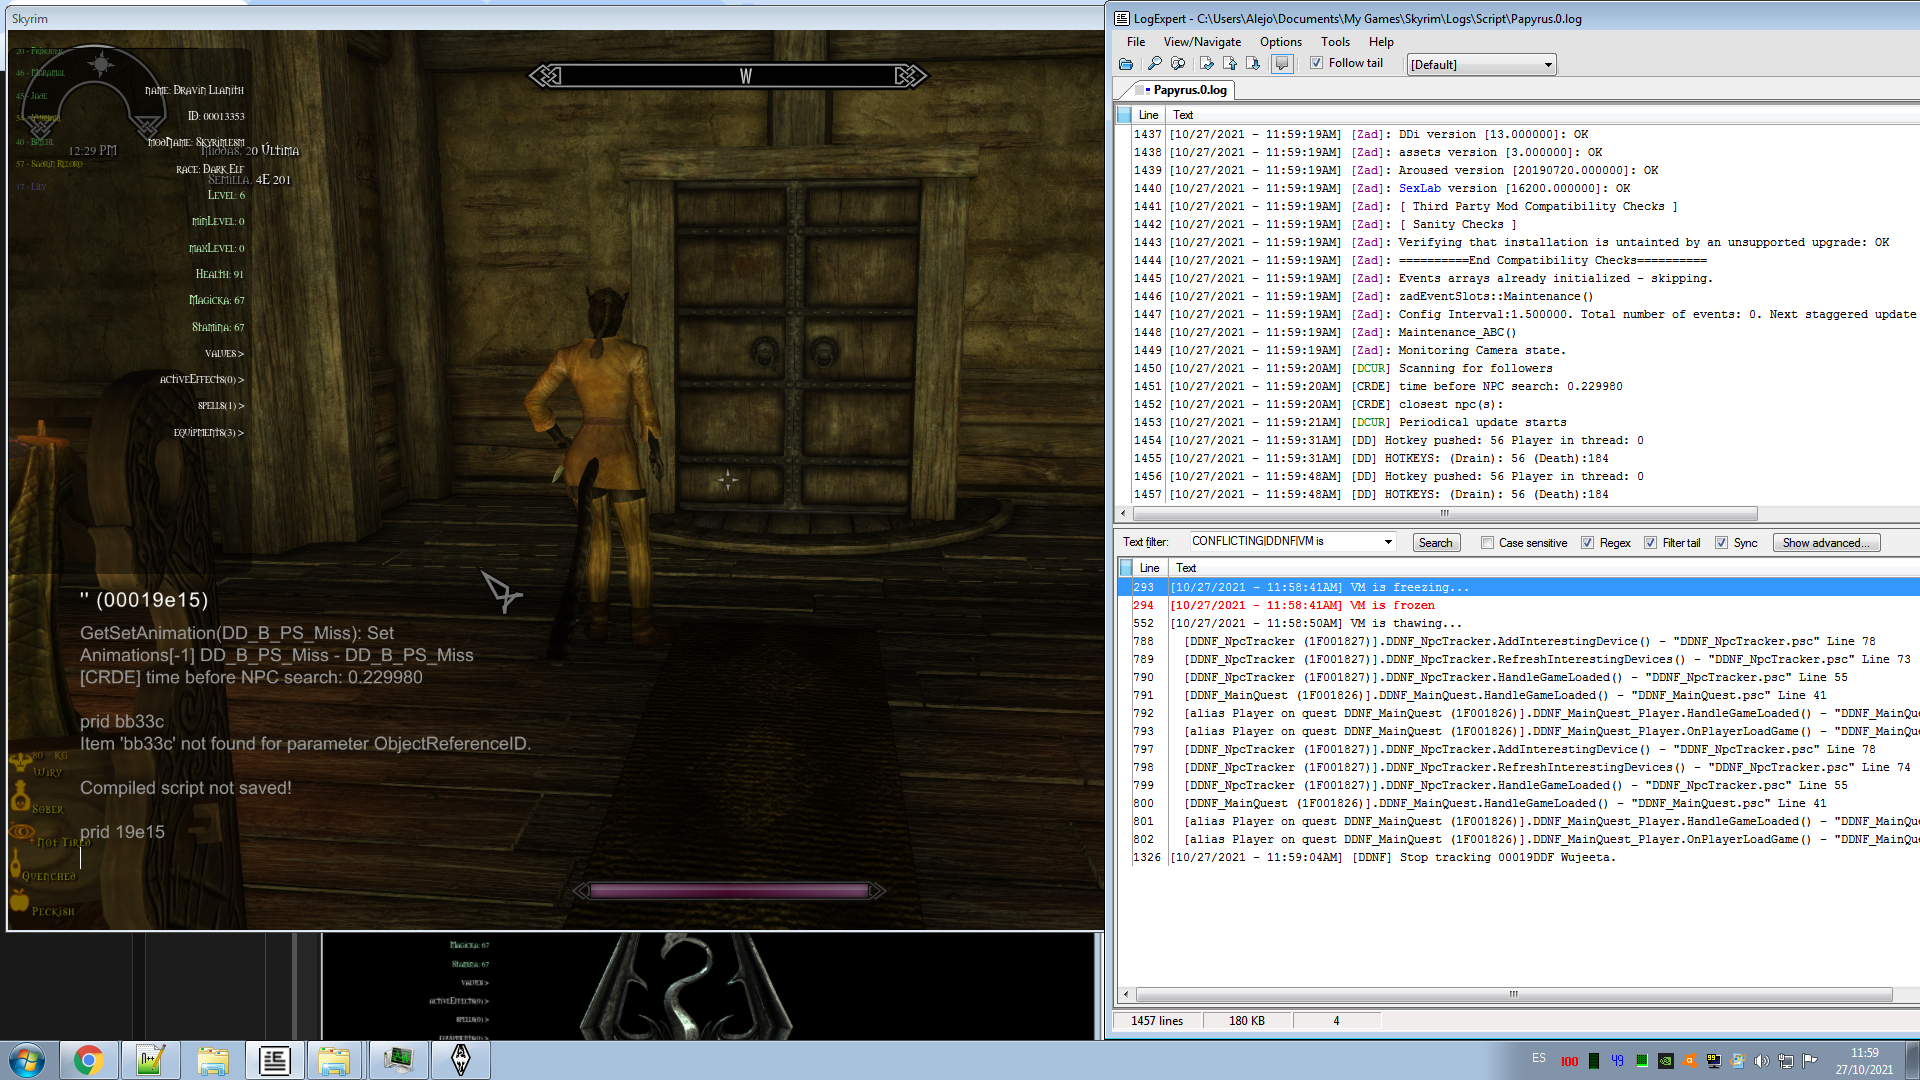Expand ACTIVEEFFECTS(0) in Skyrim panel
The image size is (1920, 1080).
pos(202,380)
